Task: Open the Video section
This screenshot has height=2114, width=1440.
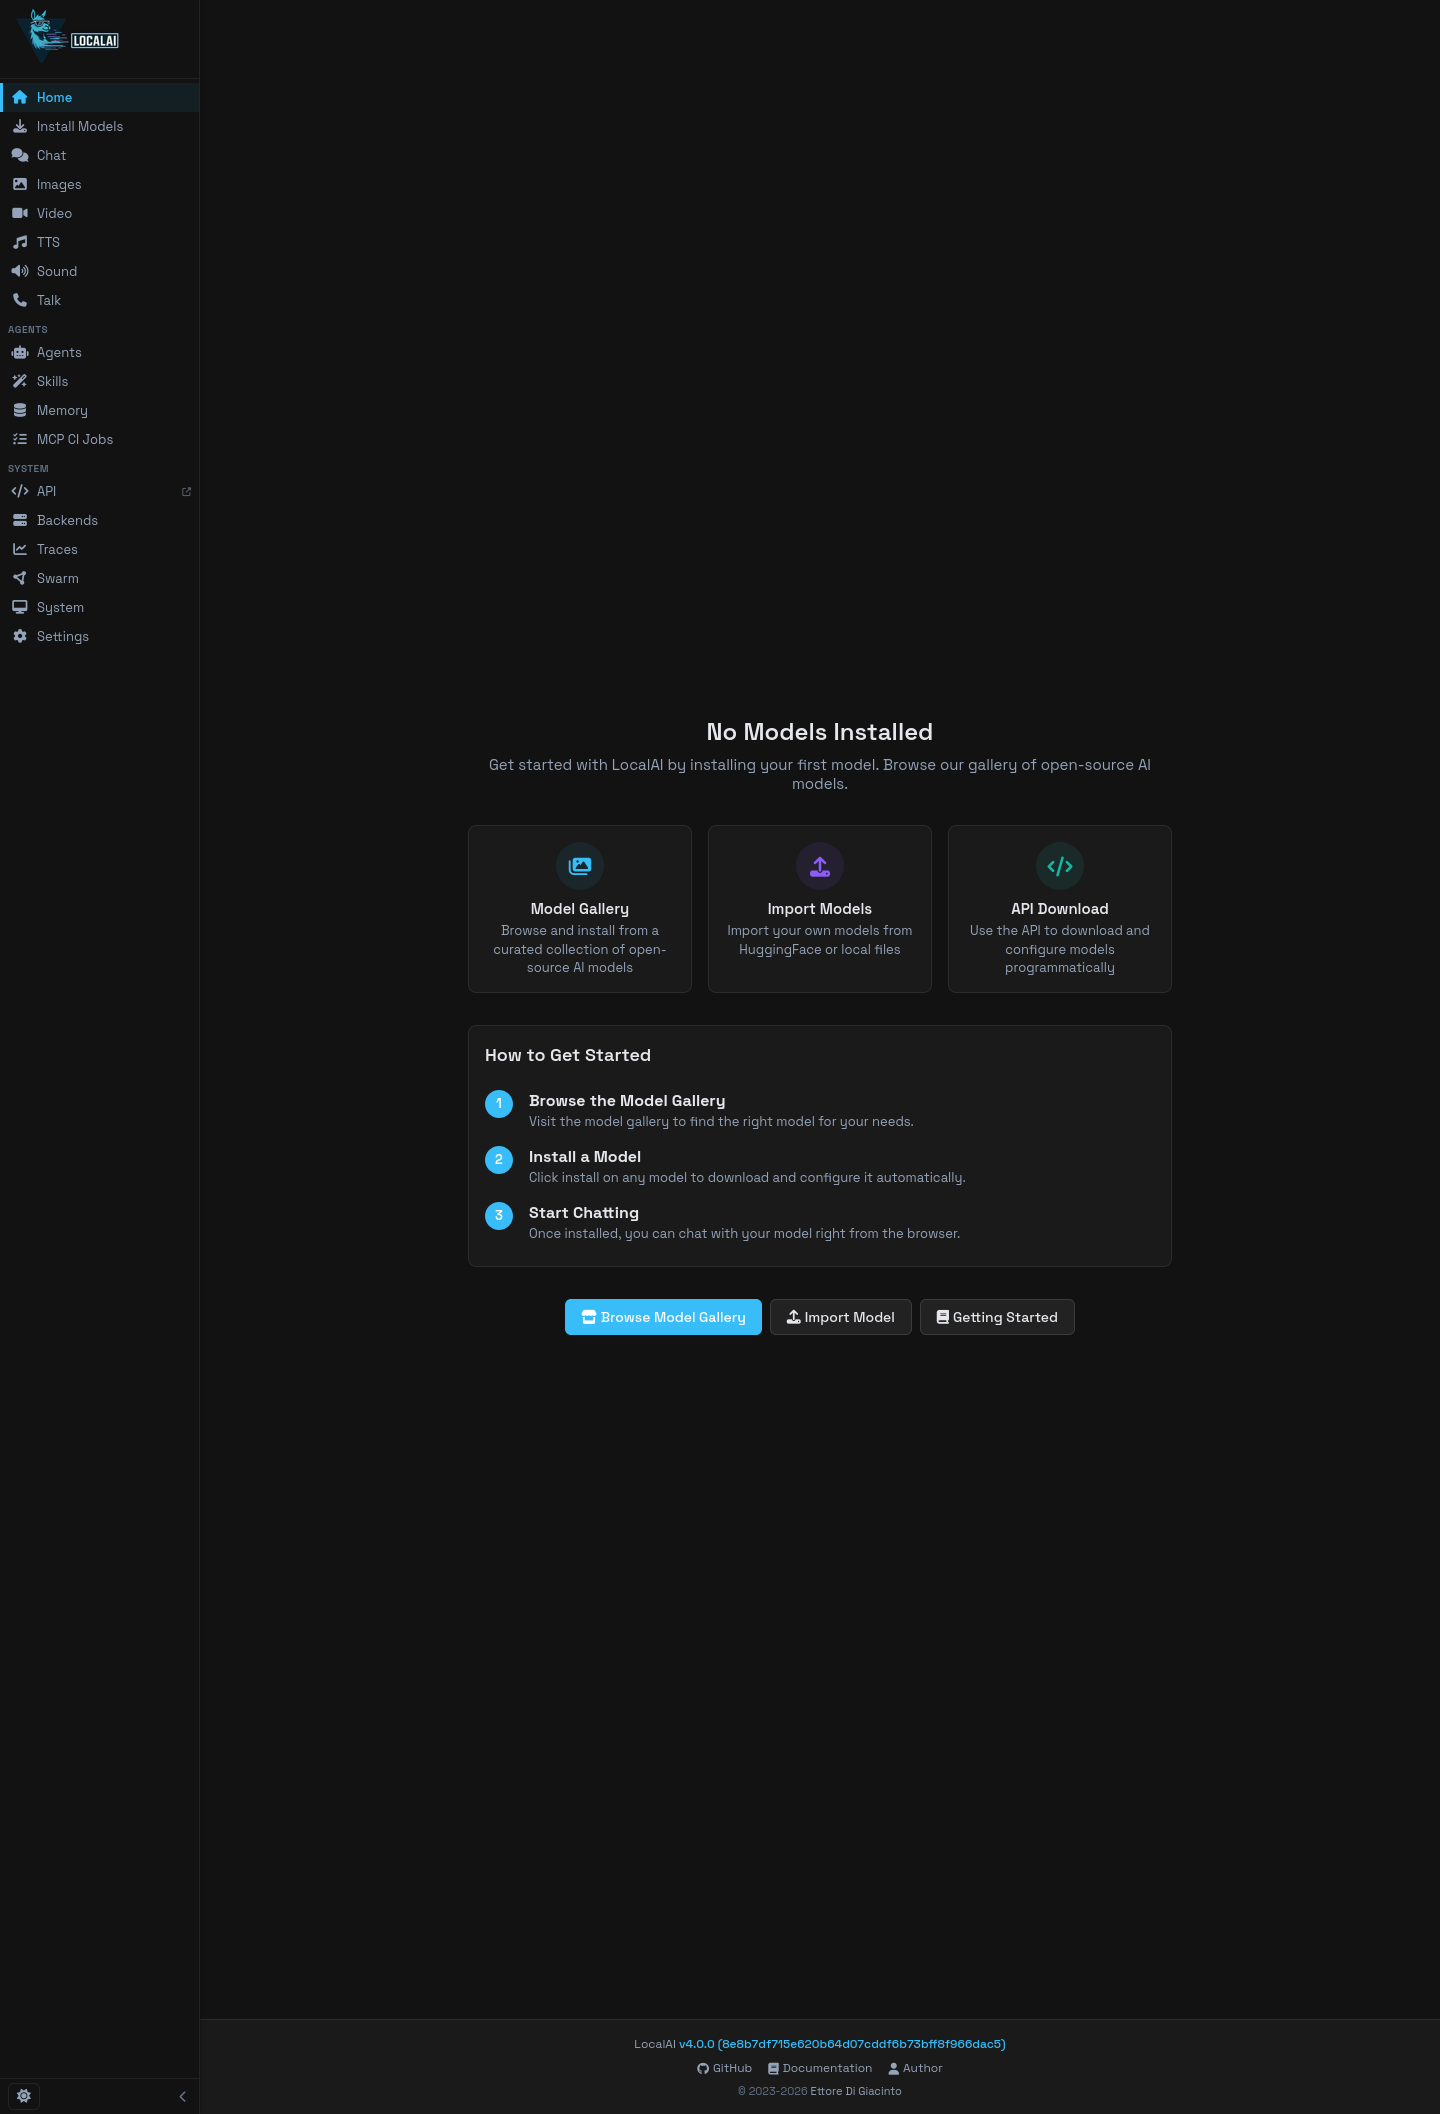Action: [100, 213]
